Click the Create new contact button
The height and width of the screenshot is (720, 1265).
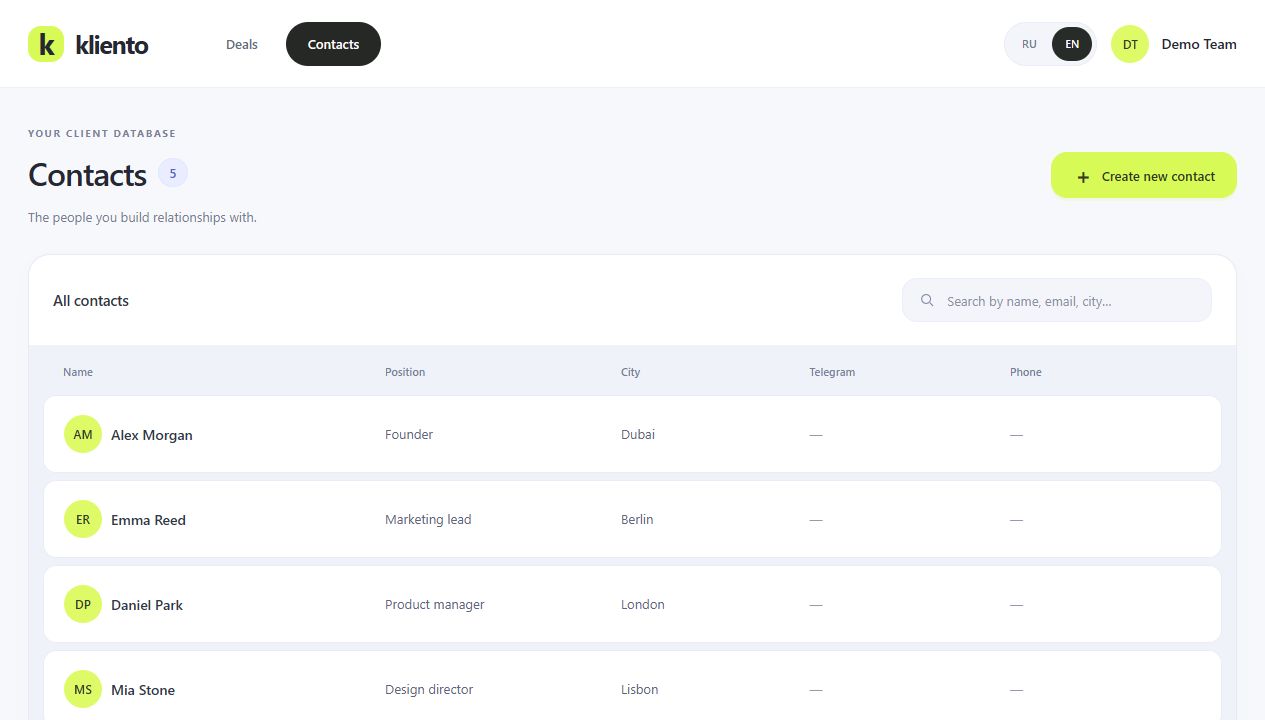[1144, 175]
